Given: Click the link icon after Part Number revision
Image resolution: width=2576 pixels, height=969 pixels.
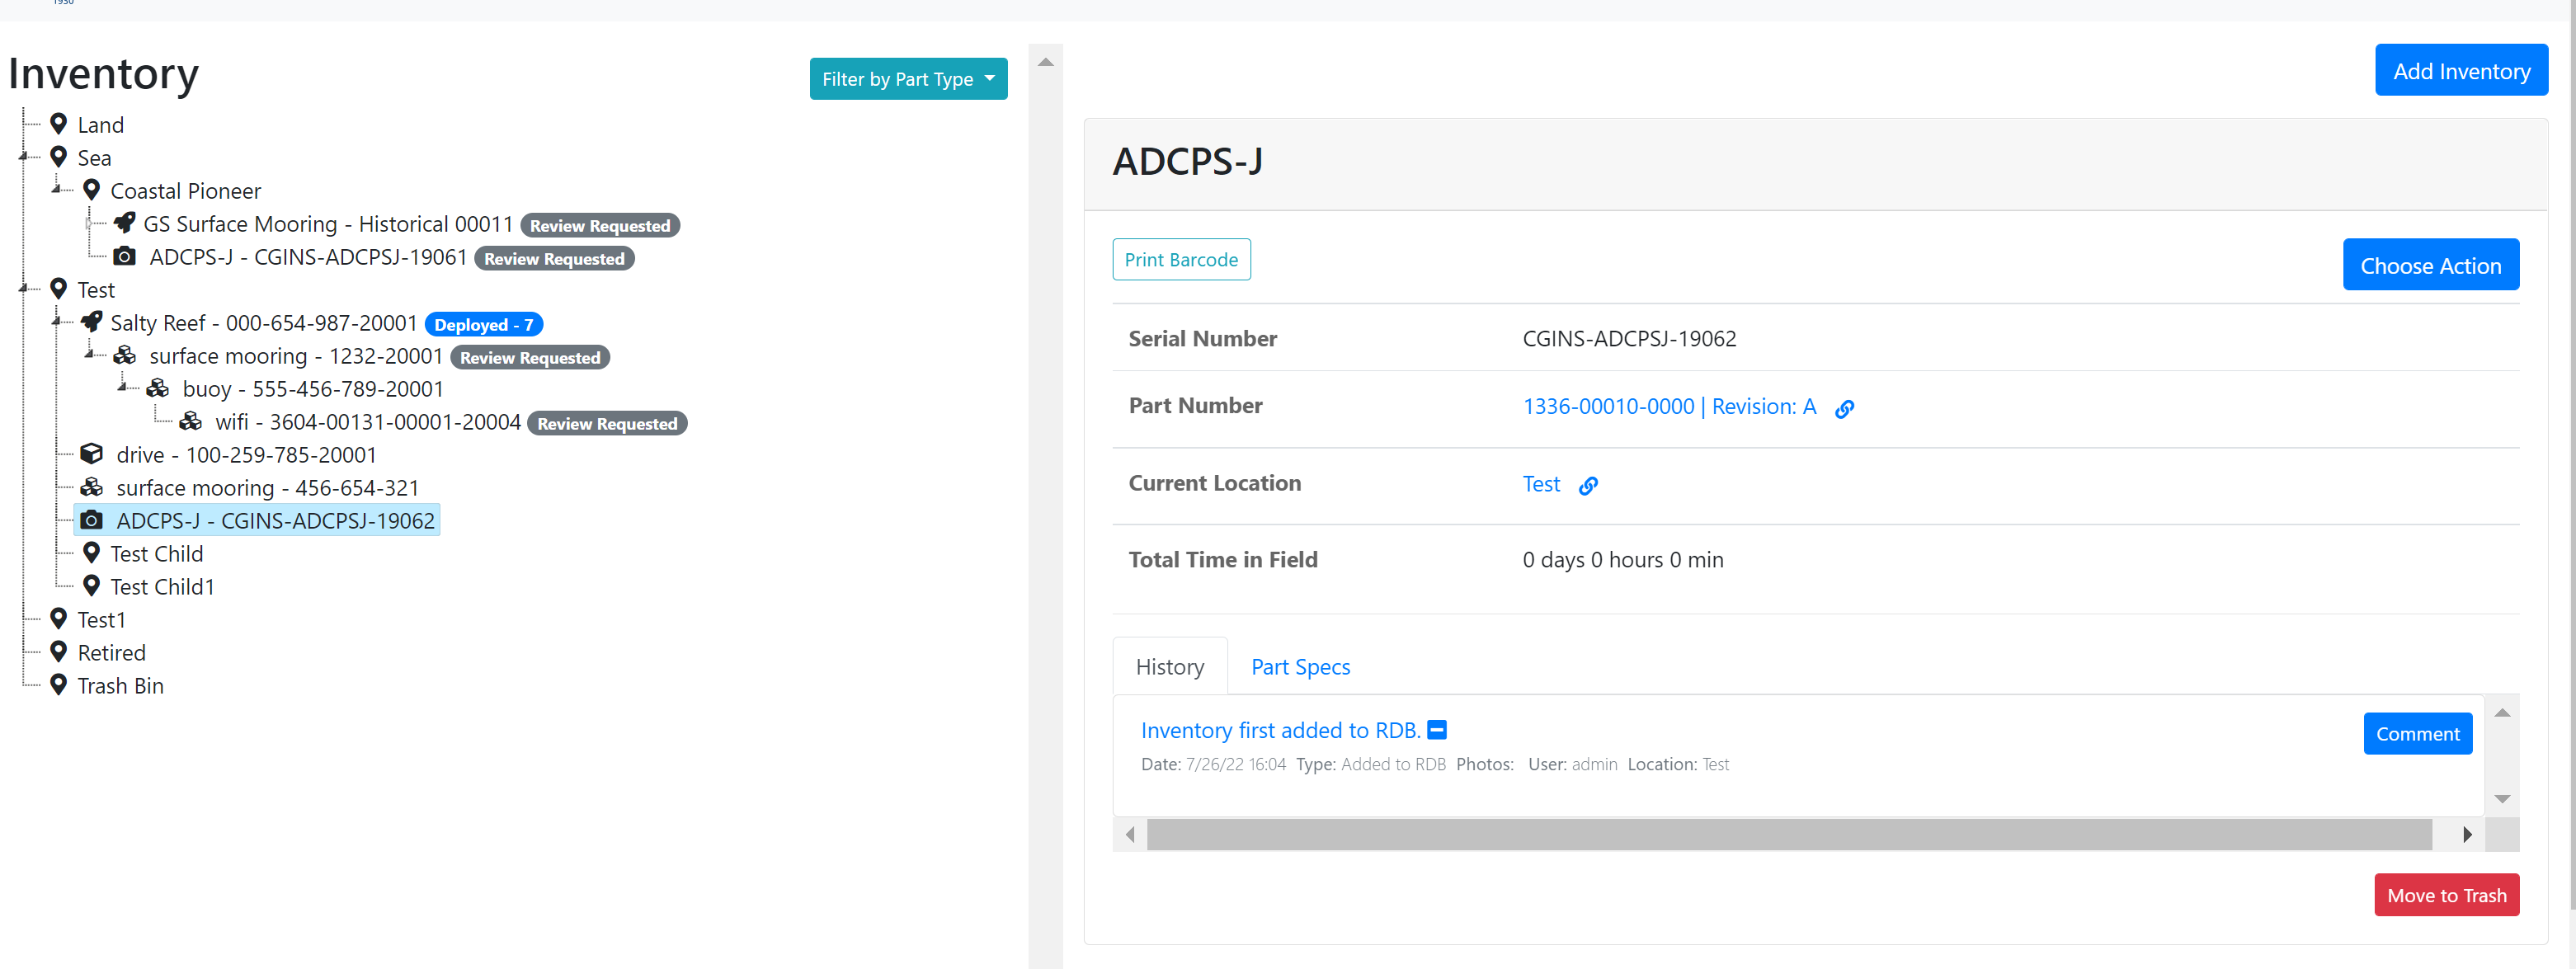Looking at the screenshot, I should pos(1845,408).
